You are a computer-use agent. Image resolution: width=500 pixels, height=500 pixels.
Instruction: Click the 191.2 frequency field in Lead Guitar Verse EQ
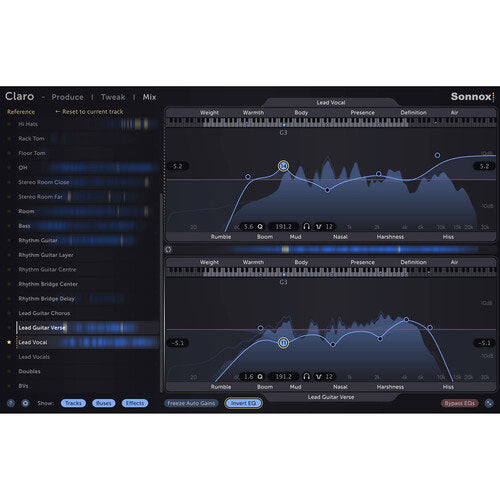click(x=283, y=377)
